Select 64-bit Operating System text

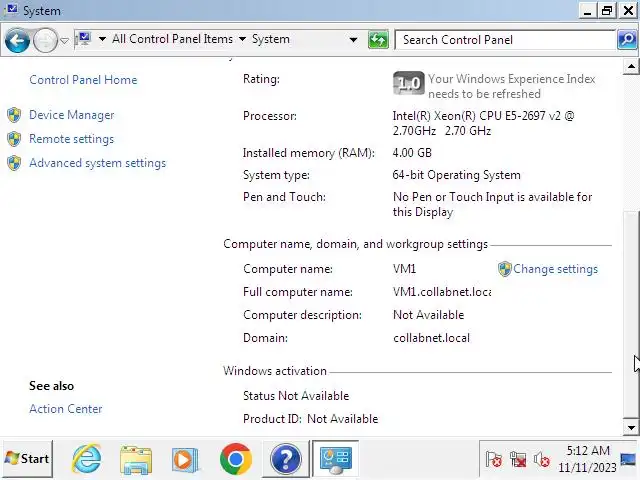click(x=456, y=175)
